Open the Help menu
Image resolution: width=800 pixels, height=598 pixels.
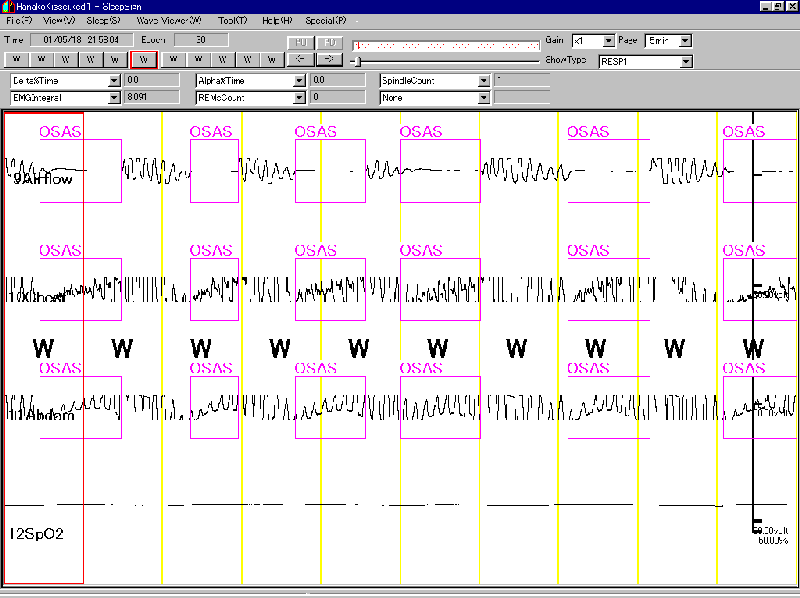[277, 20]
